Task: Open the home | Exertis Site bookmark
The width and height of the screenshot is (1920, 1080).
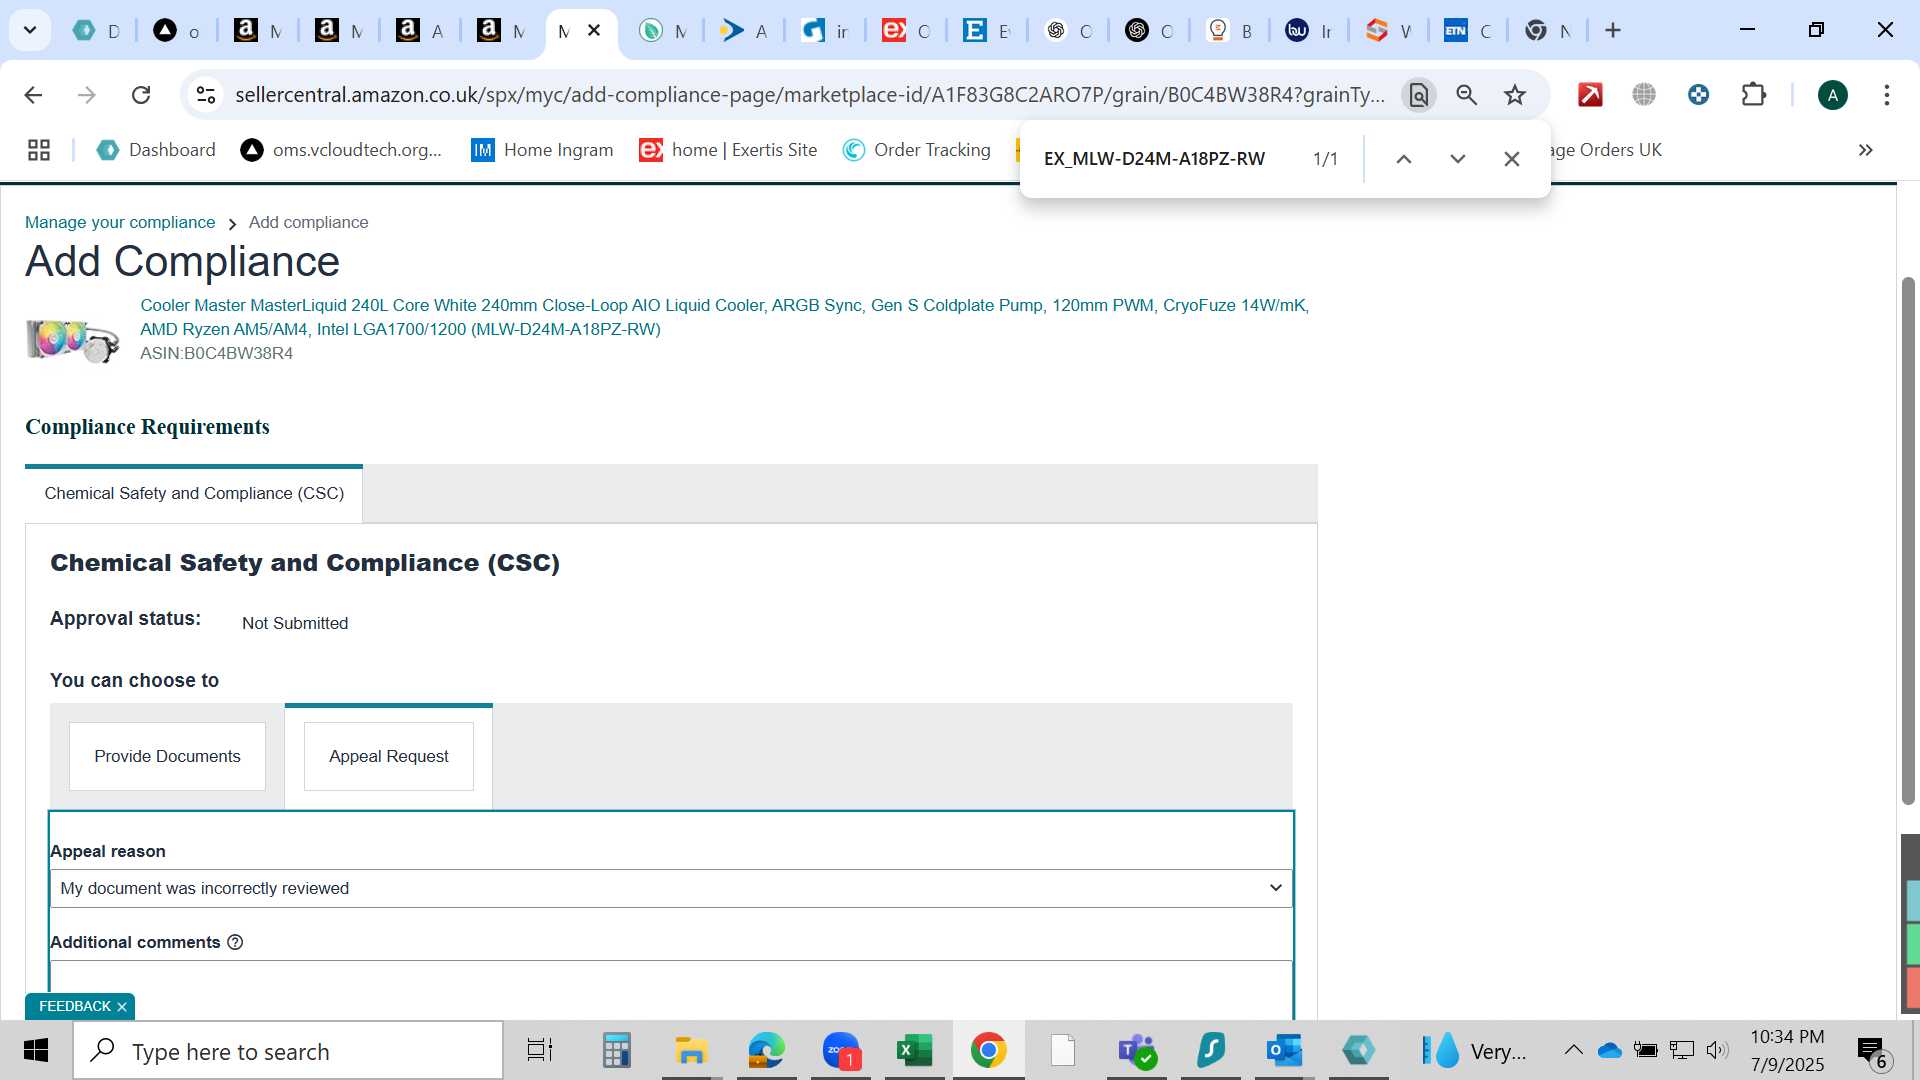Action: point(728,150)
